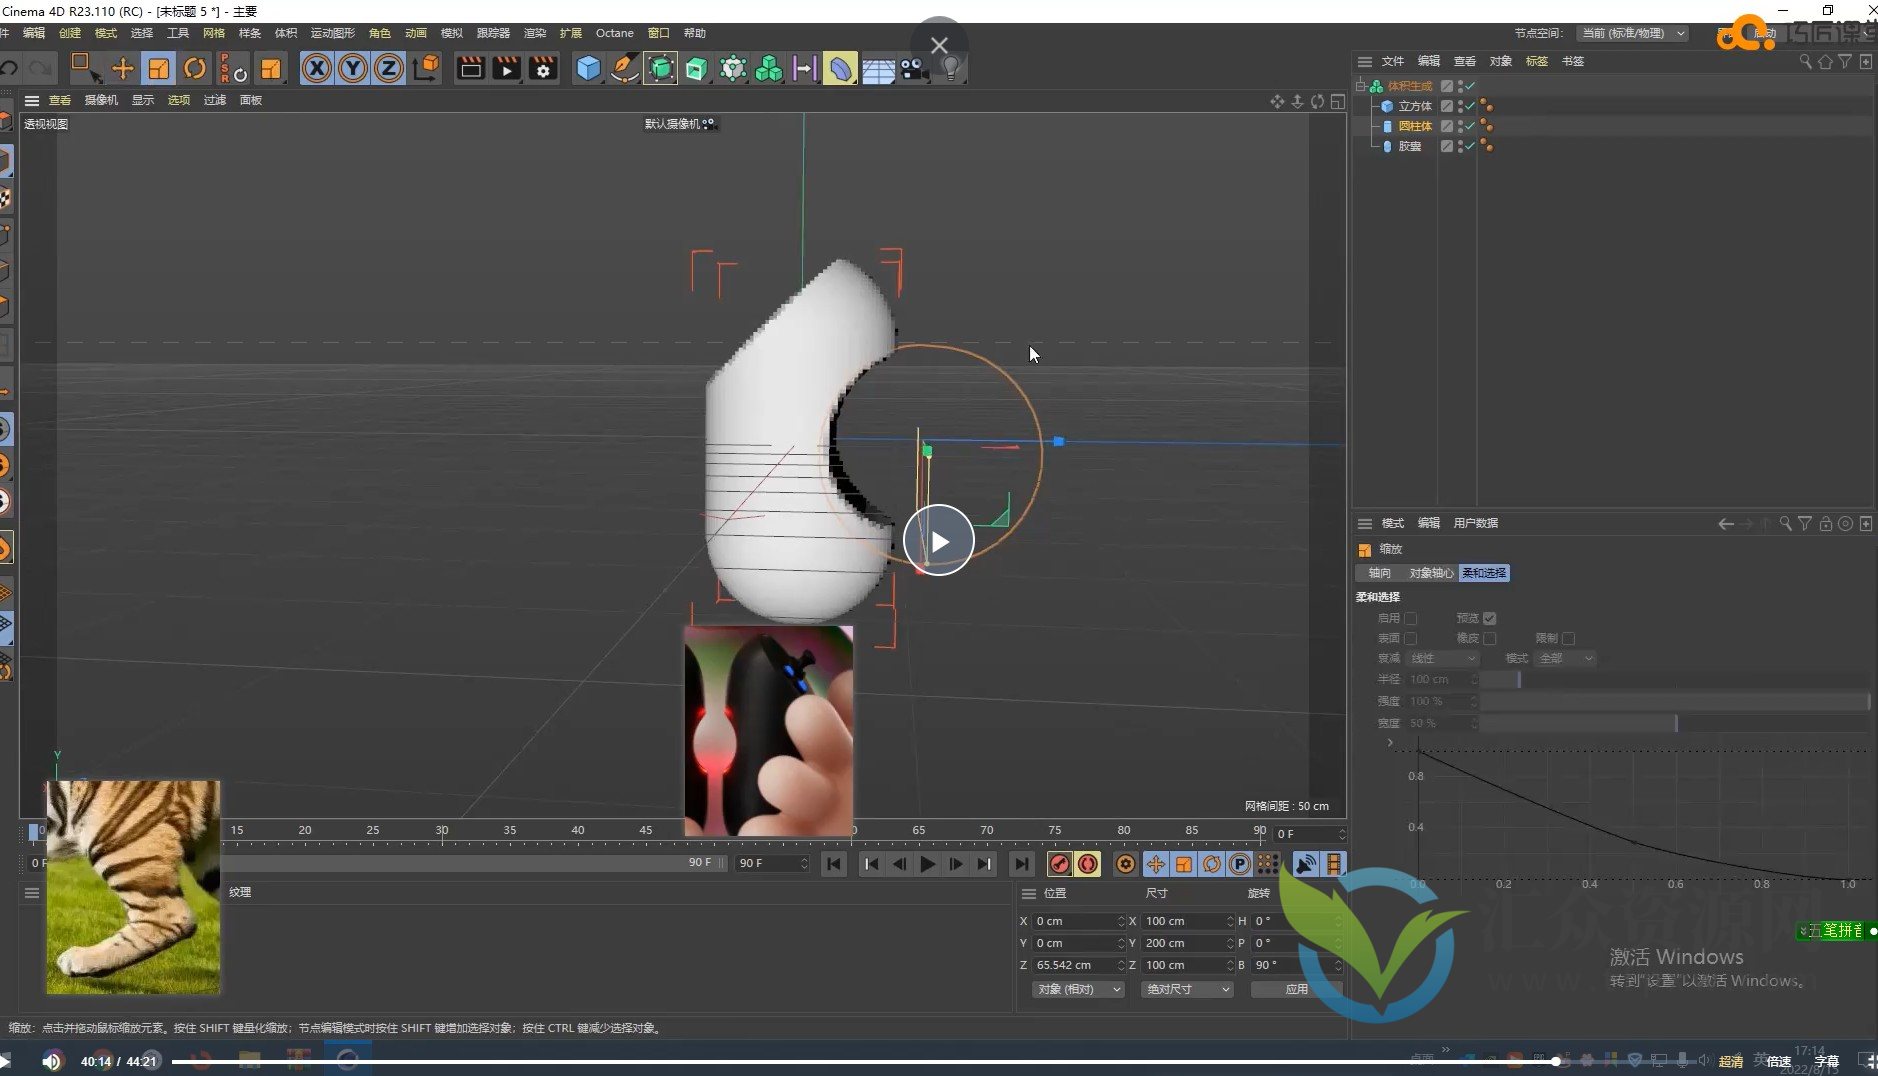Click the Render View icon
1878x1076 pixels.
click(x=469, y=68)
